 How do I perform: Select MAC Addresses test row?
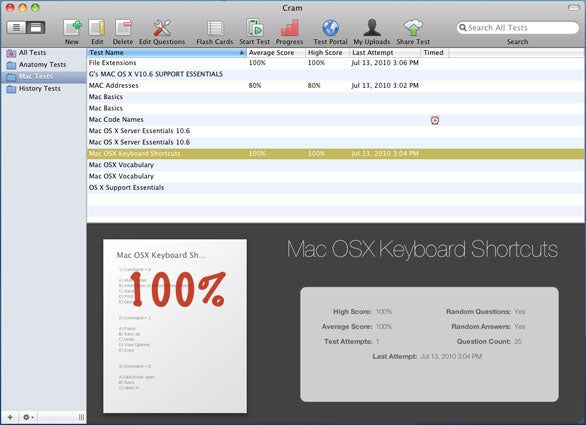(336, 86)
